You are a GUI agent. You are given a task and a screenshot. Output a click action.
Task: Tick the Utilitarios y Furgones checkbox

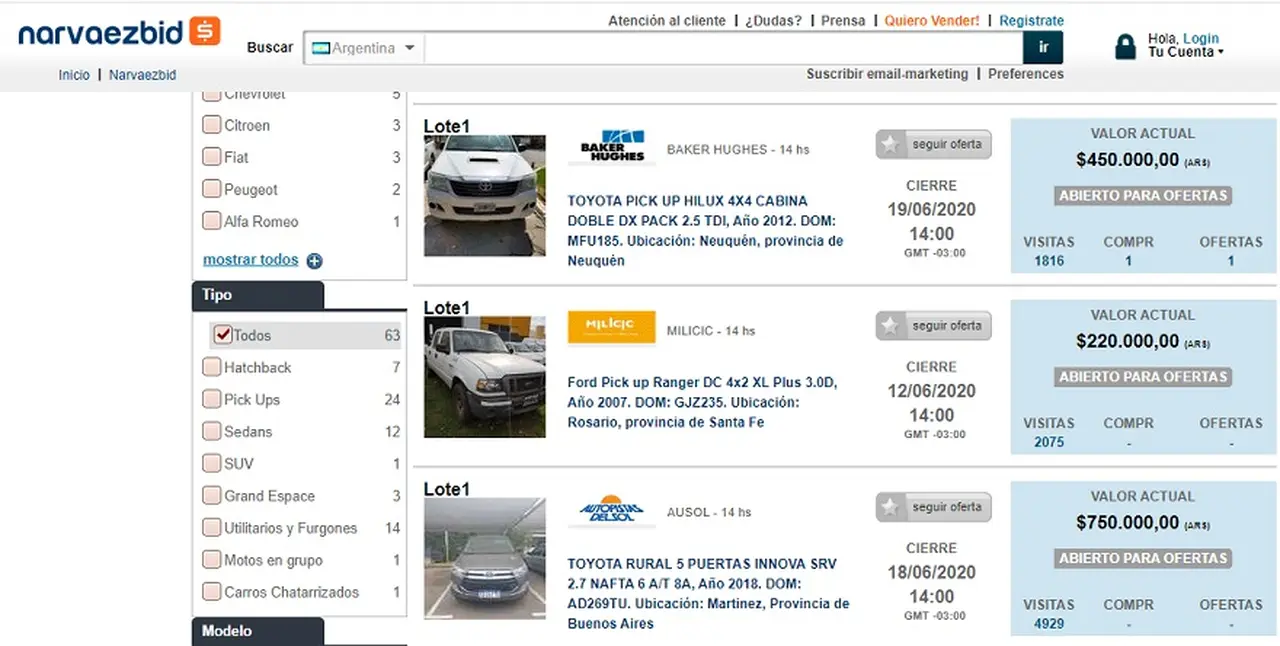211,527
